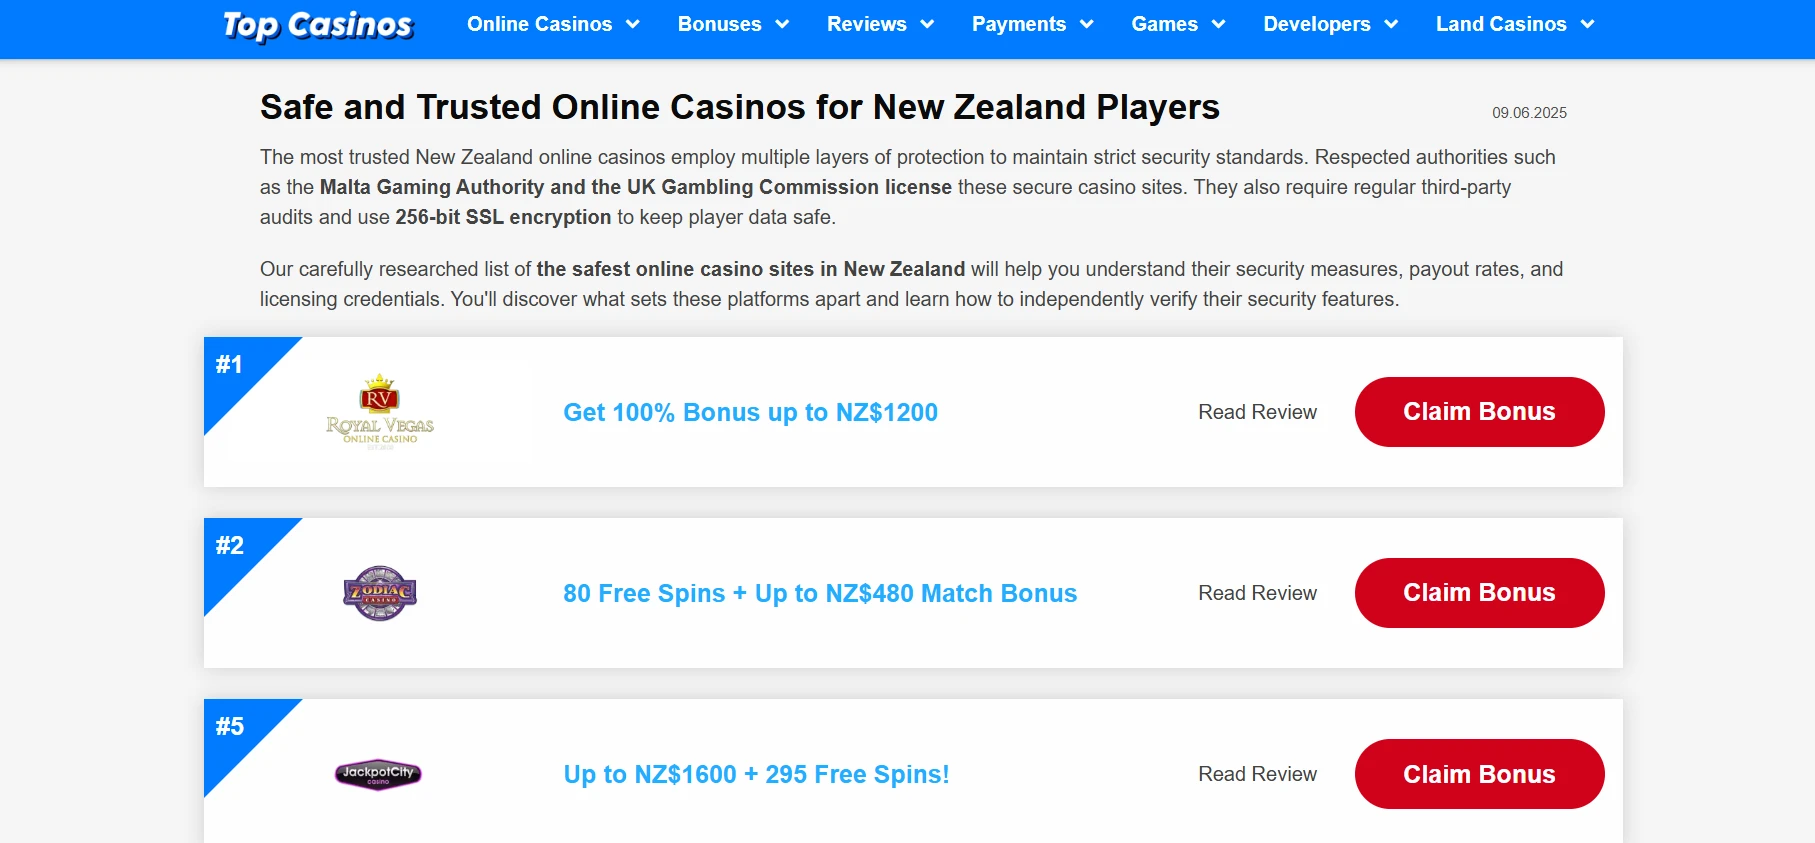Read Review for Royal Vegas
This screenshot has height=843, width=1815.
[1257, 412]
